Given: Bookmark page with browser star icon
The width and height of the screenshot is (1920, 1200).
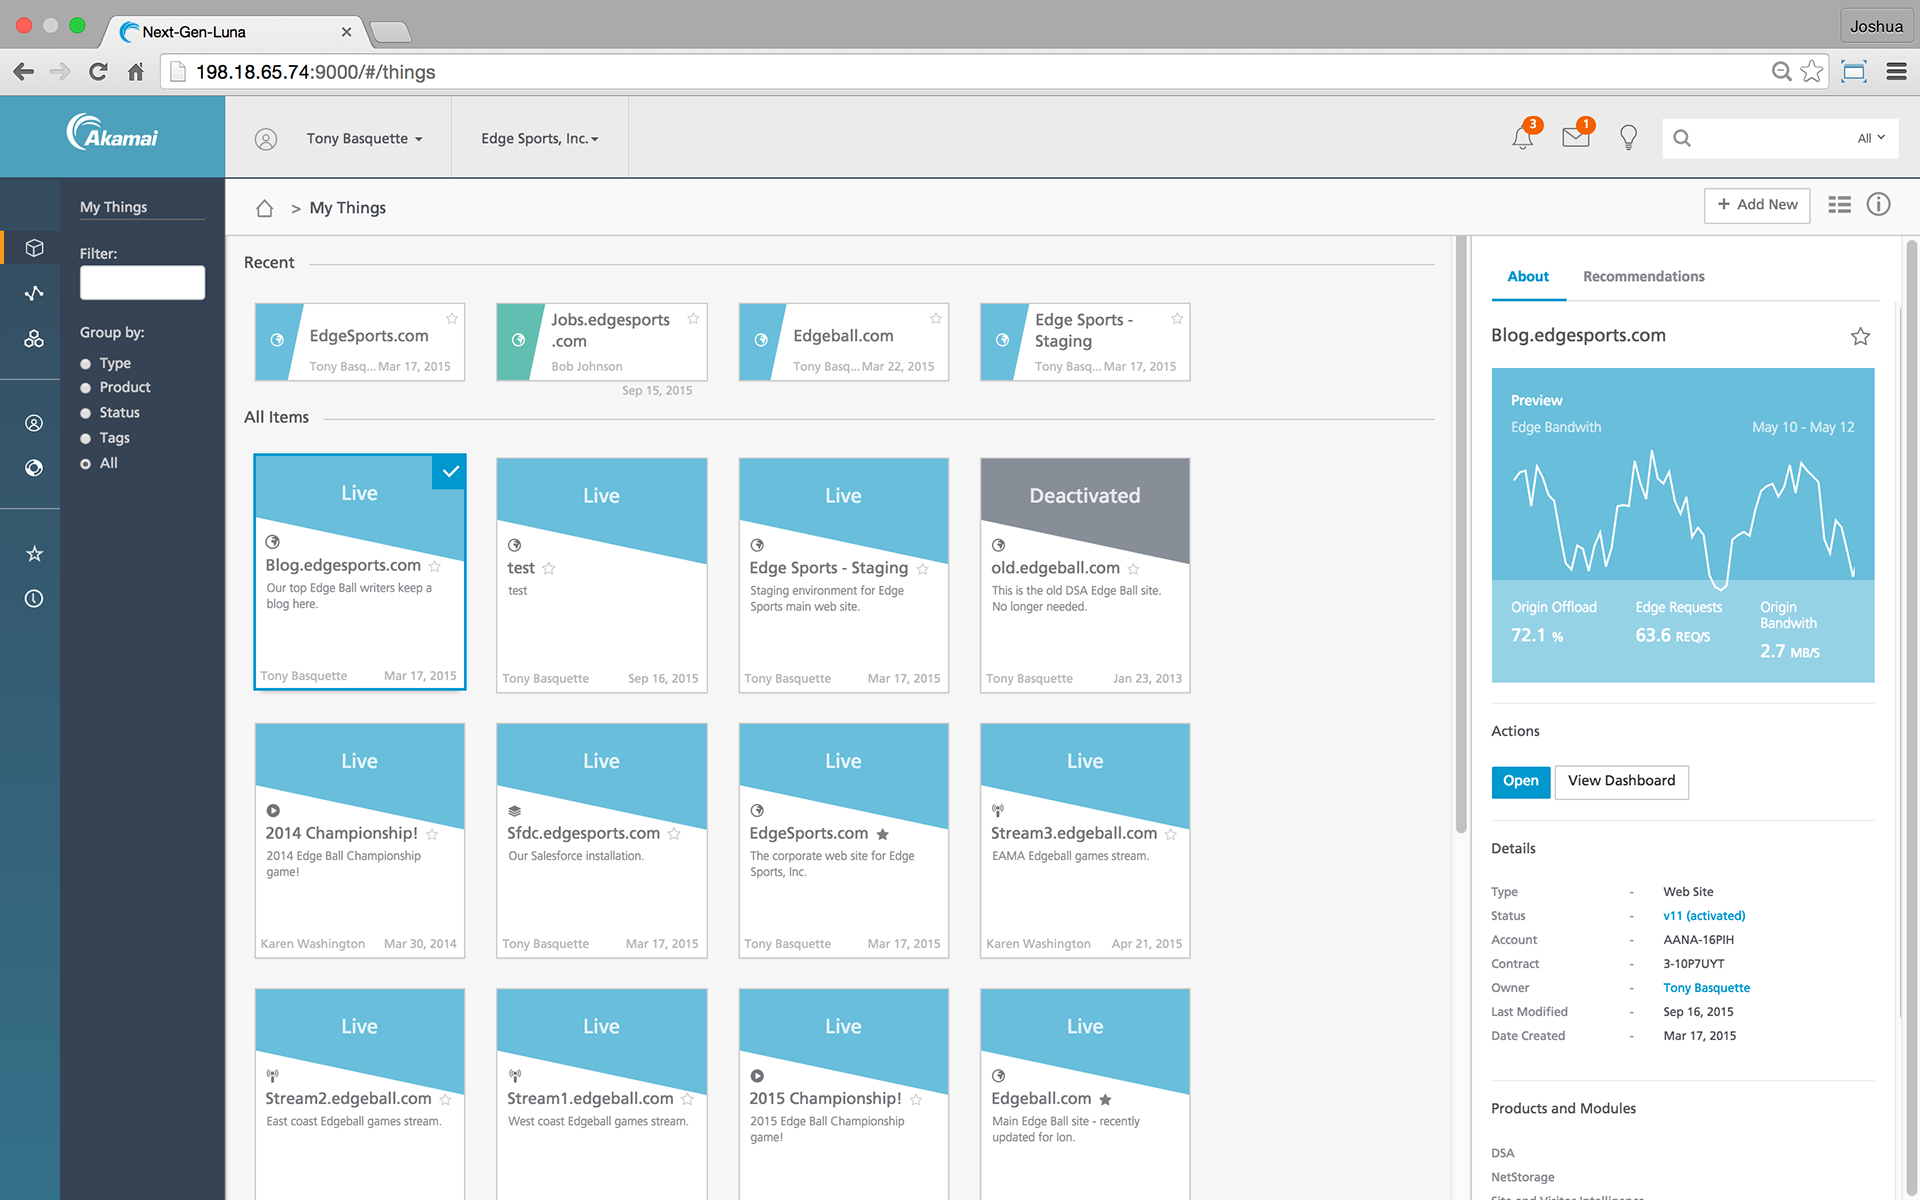Looking at the screenshot, I should pyautogui.click(x=1812, y=71).
